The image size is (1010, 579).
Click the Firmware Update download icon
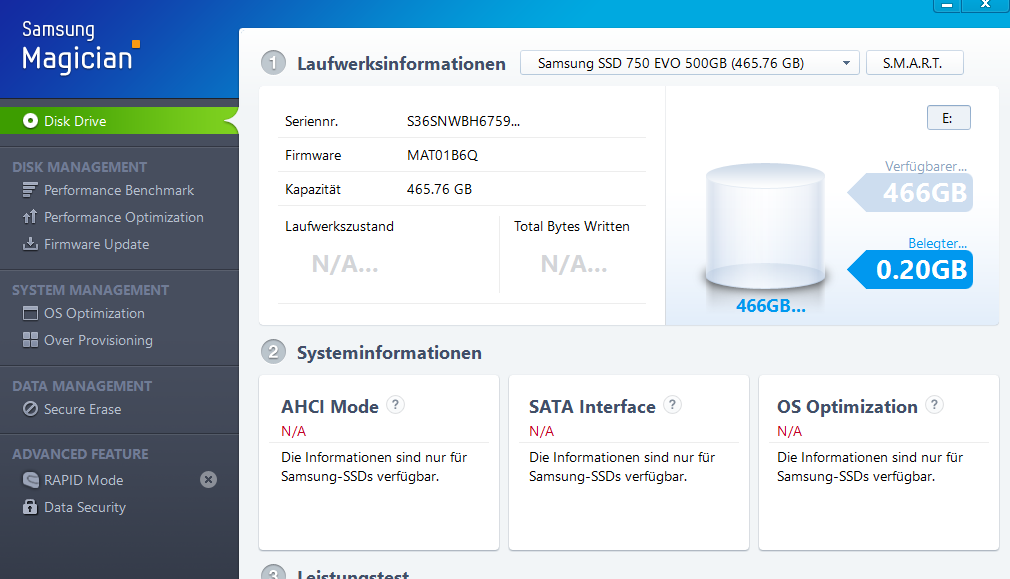pos(30,244)
